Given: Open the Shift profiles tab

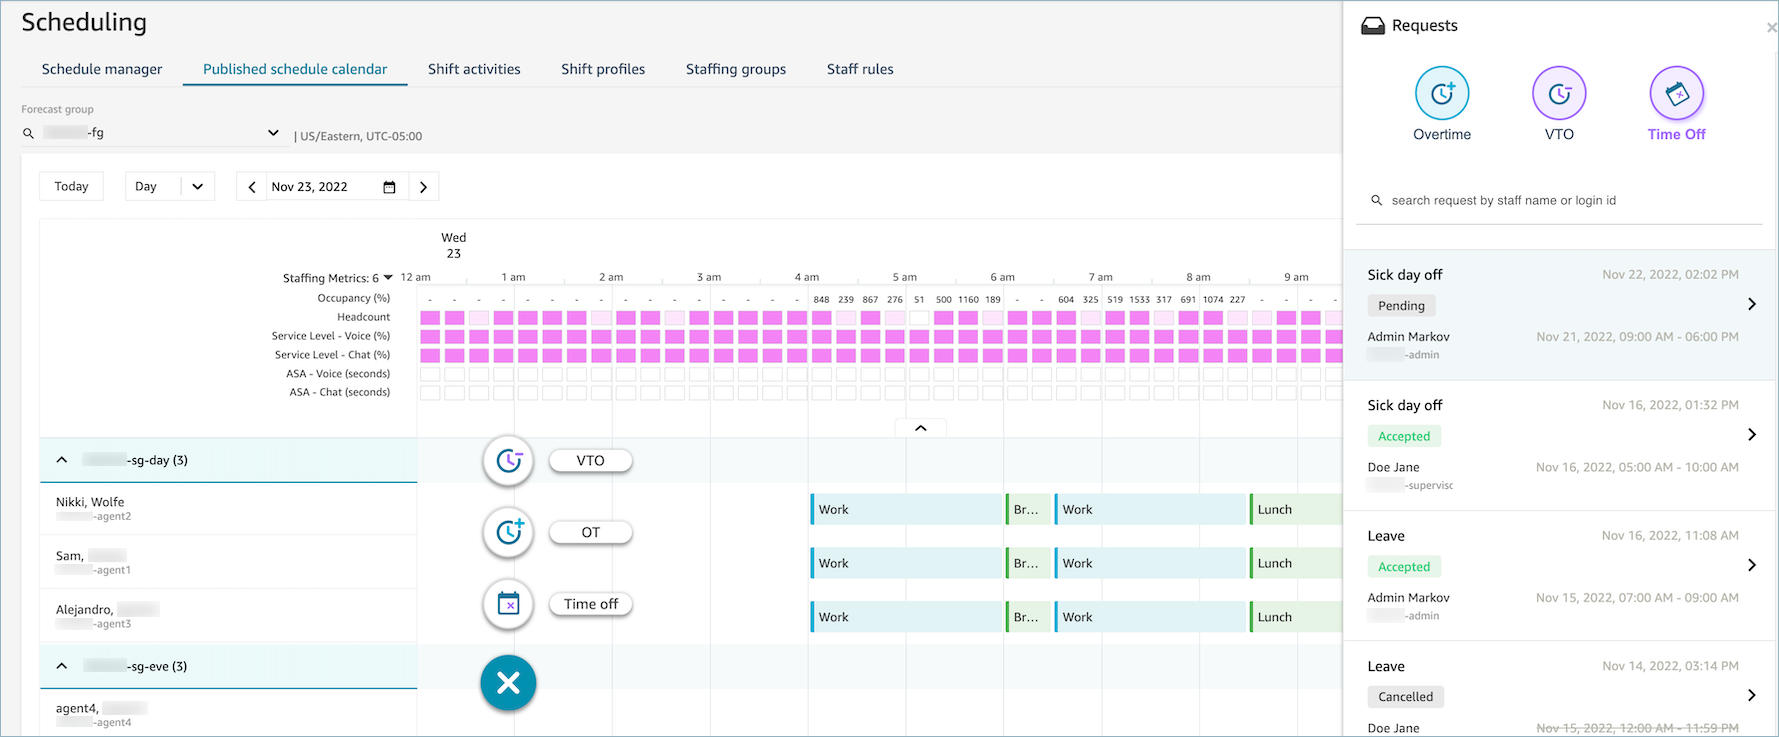Looking at the screenshot, I should [603, 69].
